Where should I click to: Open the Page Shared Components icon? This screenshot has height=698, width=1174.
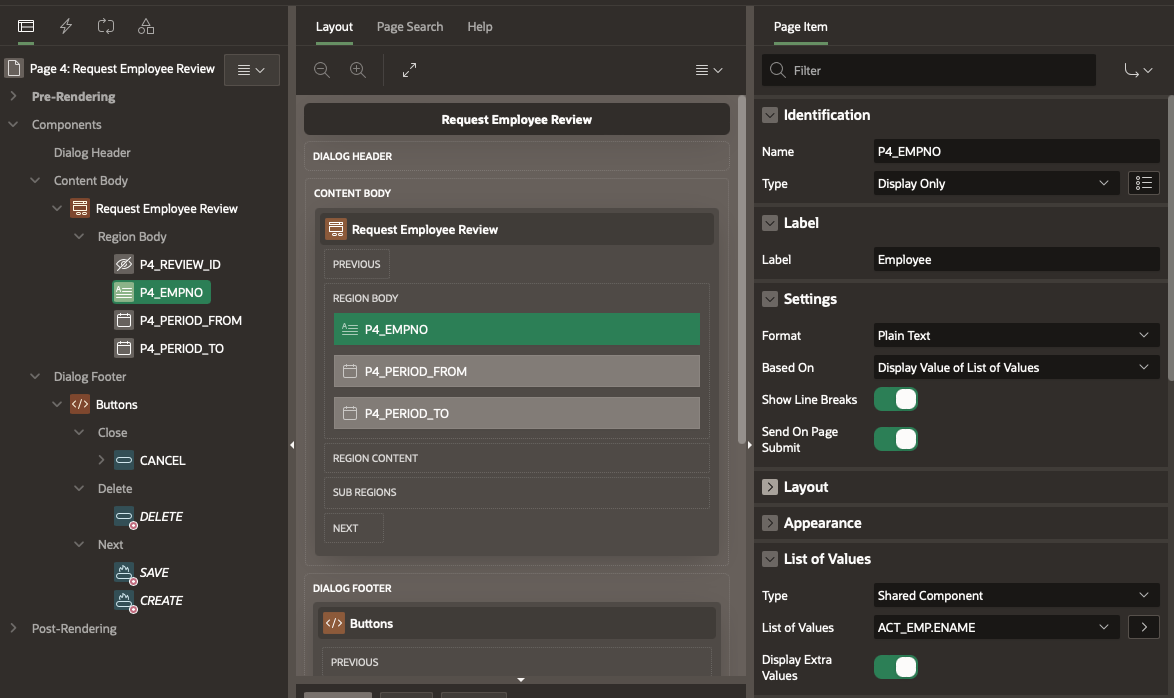(x=146, y=26)
